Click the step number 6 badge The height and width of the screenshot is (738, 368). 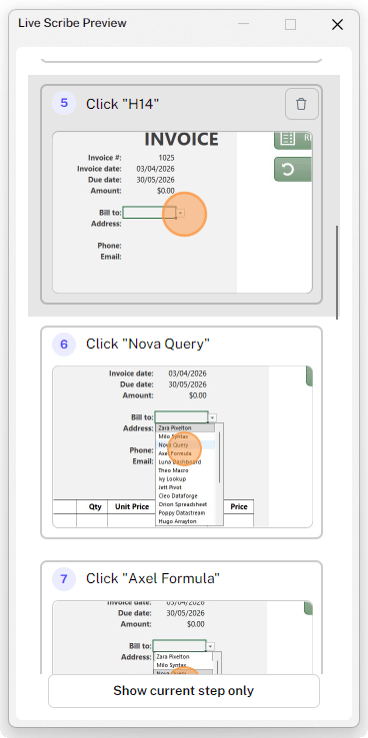click(x=64, y=345)
